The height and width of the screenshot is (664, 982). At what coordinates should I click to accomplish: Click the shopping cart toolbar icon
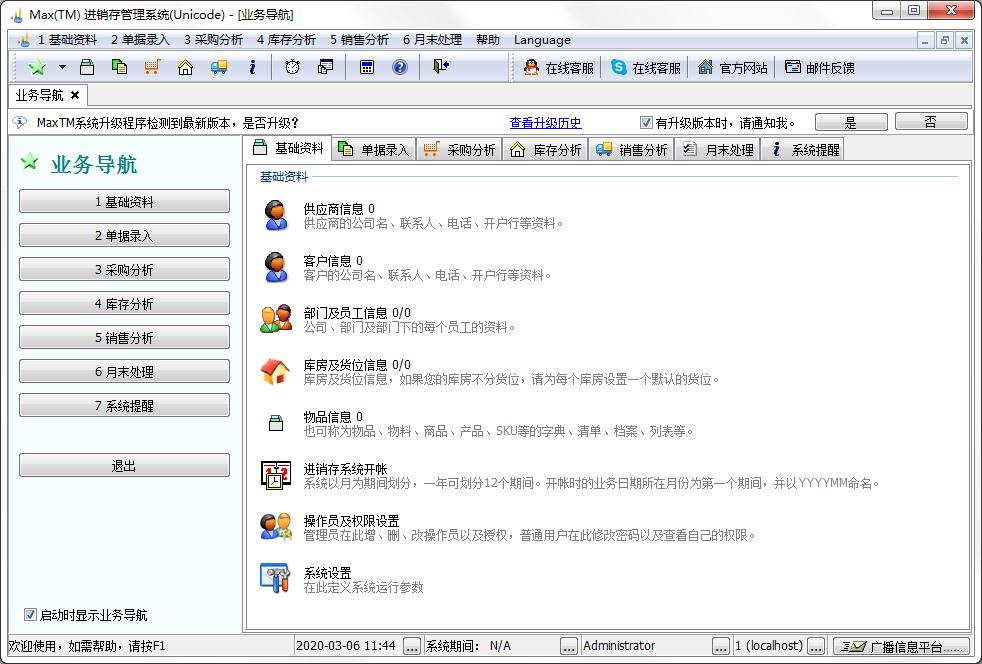pyautogui.click(x=152, y=67)
